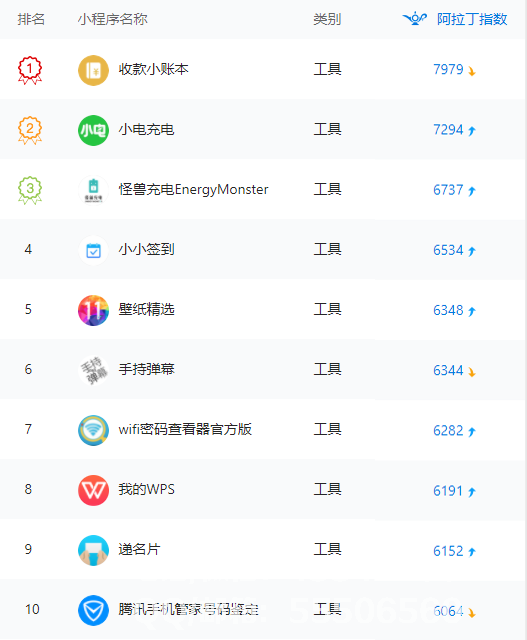Image resolution: width=527 pixels, height=640 pixels.
Task: Open the 我的WPS name link
Action: pos(147,489)
